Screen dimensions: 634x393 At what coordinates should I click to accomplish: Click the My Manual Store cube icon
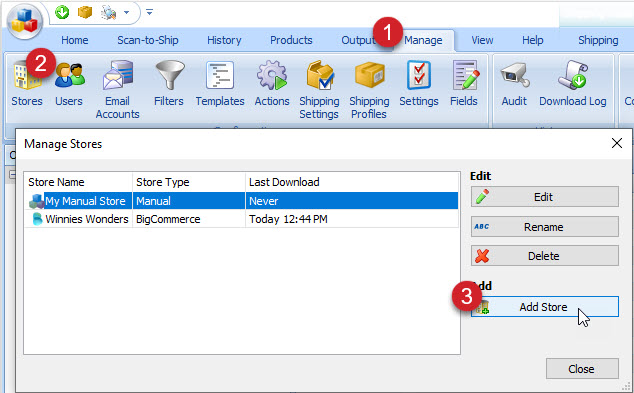(36, 201)
